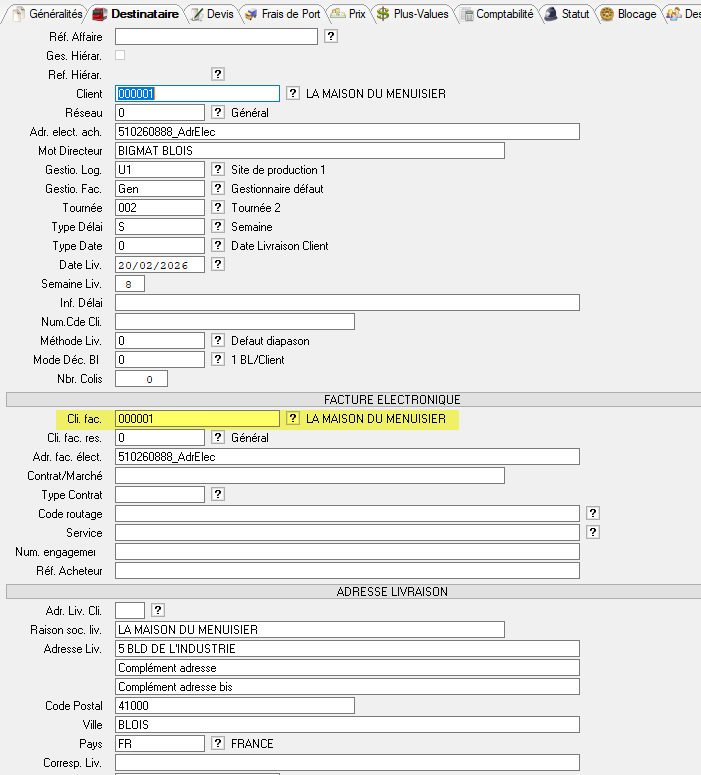
Task: Click the Nbr. Colis field
Action: pos(141,379)
